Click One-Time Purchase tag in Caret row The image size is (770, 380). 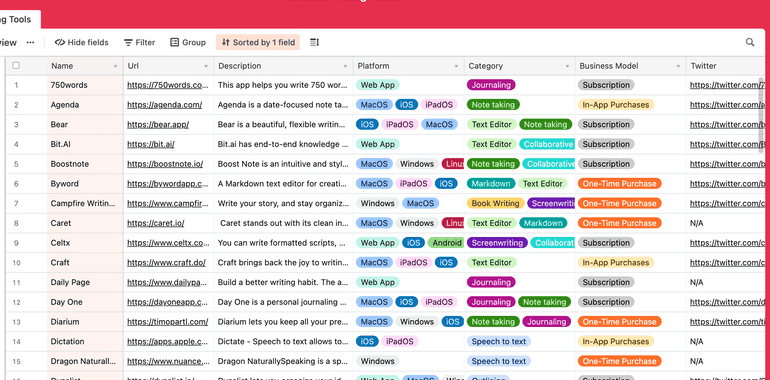coord(619,223)
